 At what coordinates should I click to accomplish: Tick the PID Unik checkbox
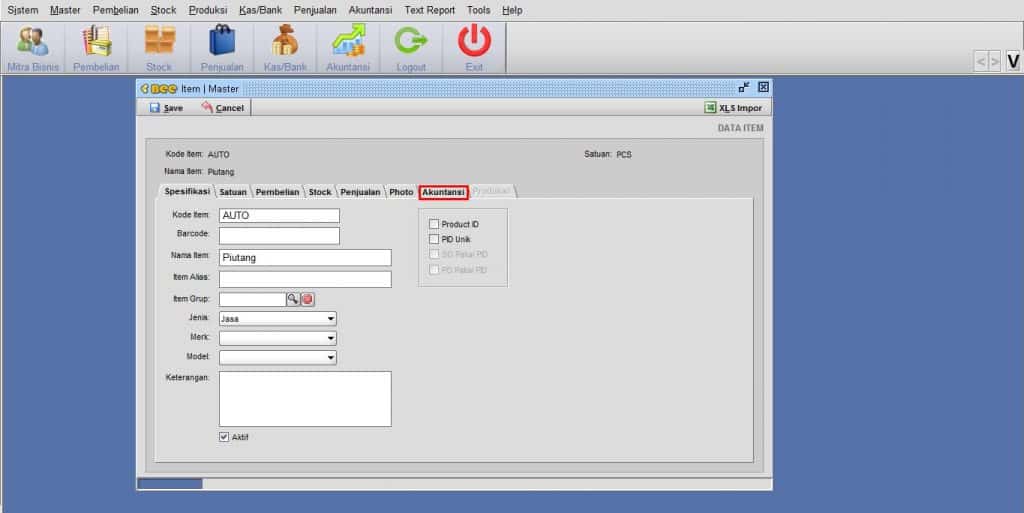point(434,239)
